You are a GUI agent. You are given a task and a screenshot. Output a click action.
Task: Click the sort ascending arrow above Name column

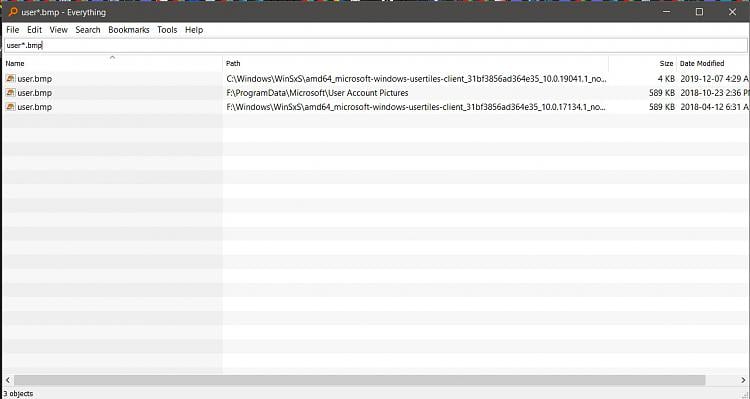click(112, 57)
